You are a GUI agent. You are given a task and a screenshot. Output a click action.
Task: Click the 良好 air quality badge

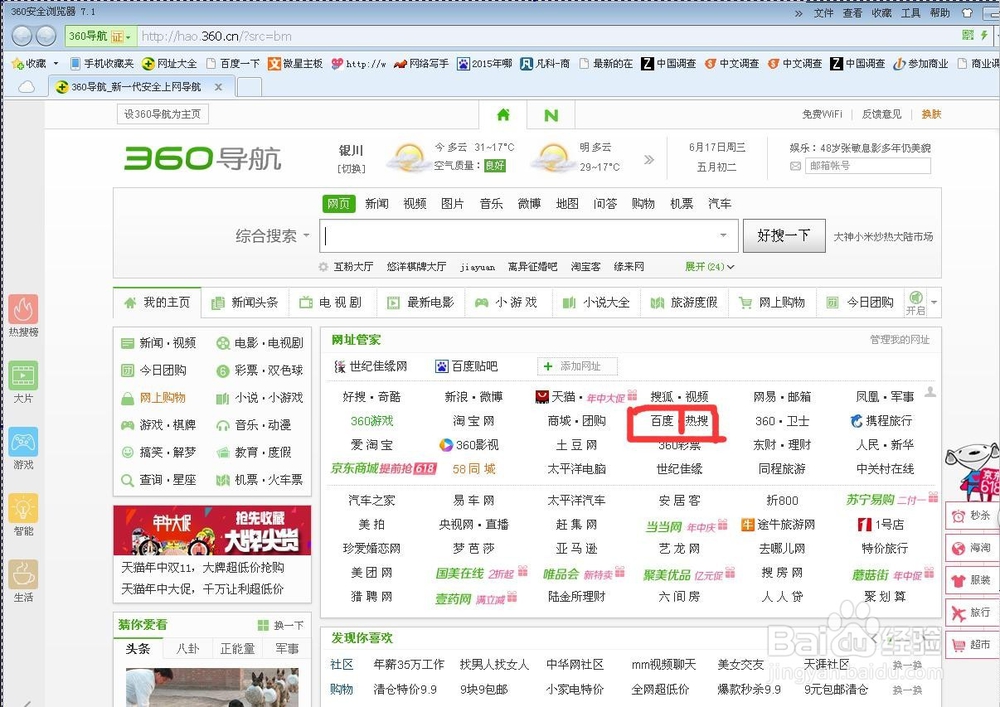click(494, 166)
